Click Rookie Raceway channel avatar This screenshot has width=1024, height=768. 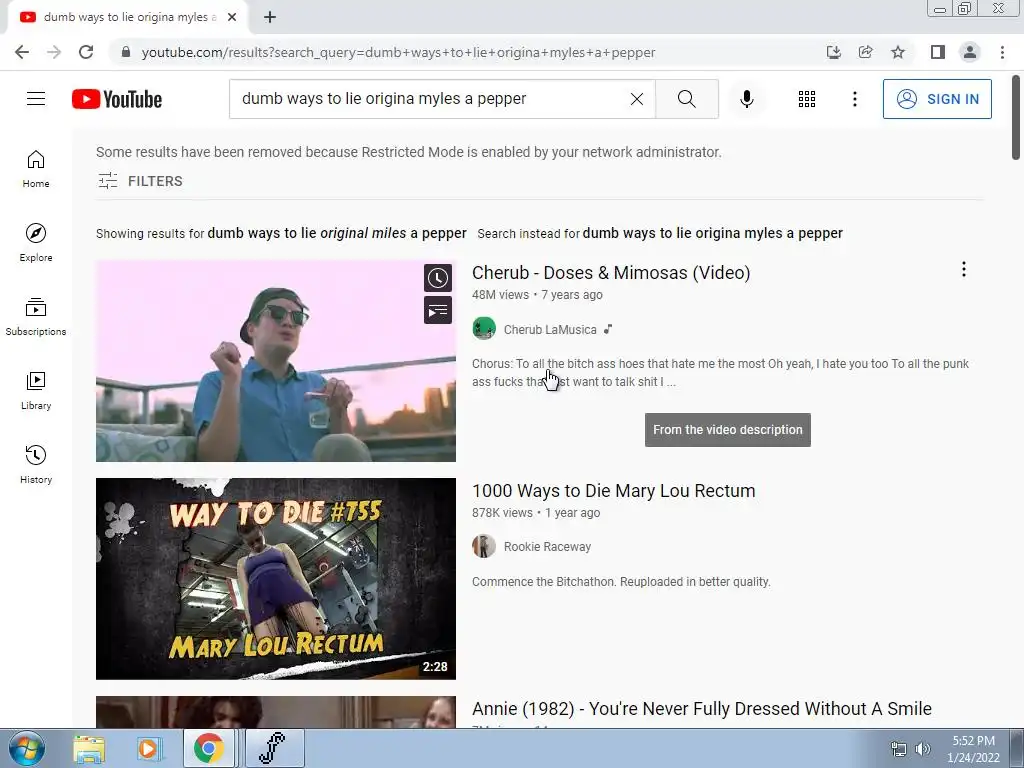click(484, 546)
